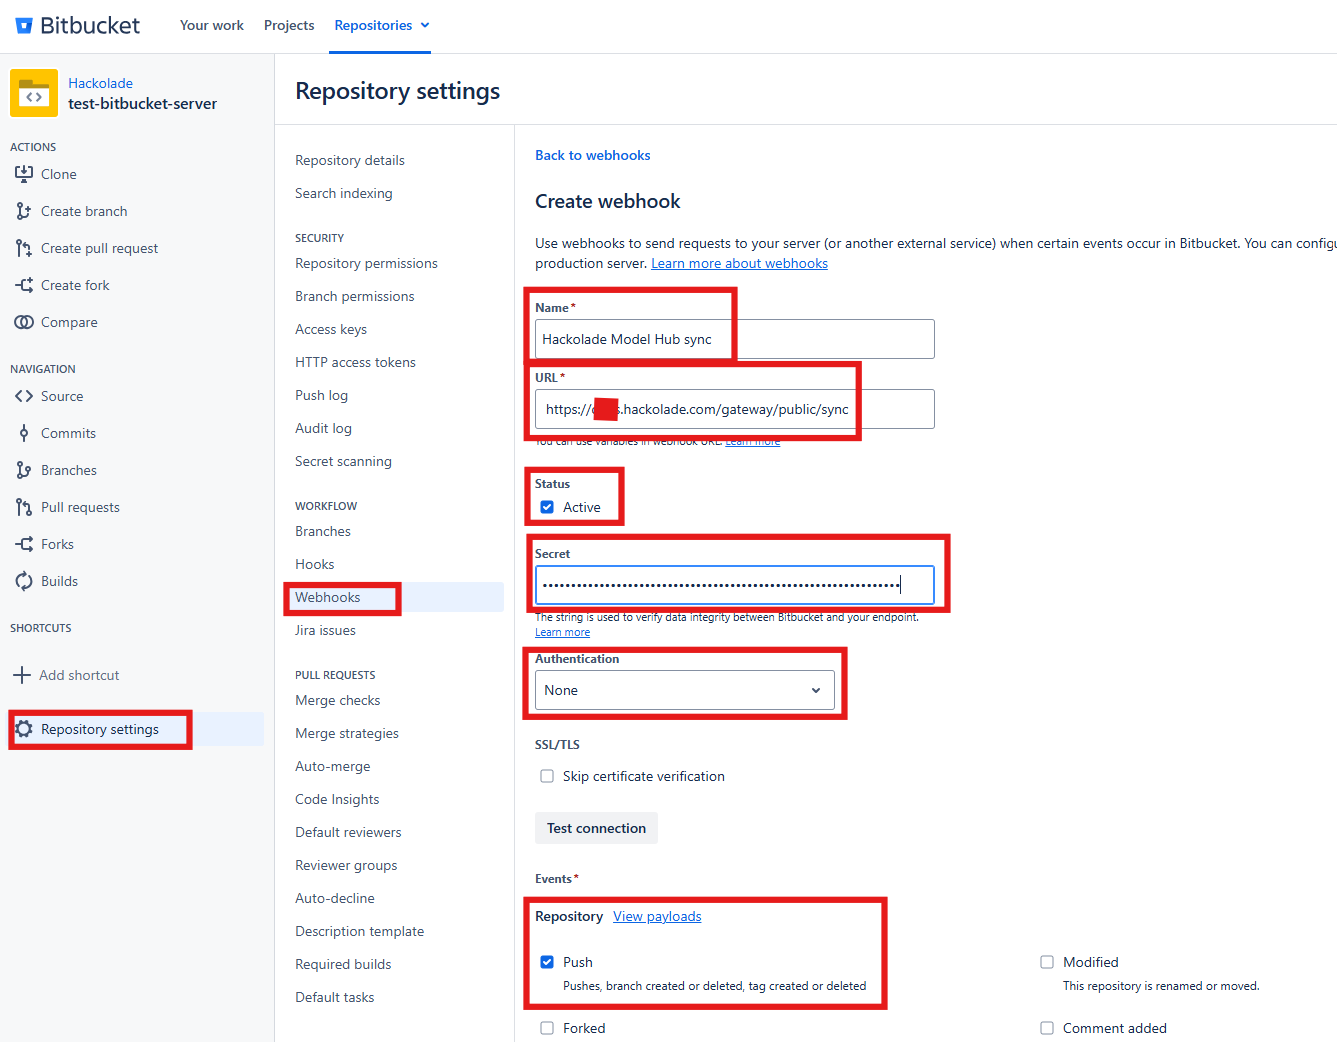
Task: Click the Create fork icon
Action: 24,285
